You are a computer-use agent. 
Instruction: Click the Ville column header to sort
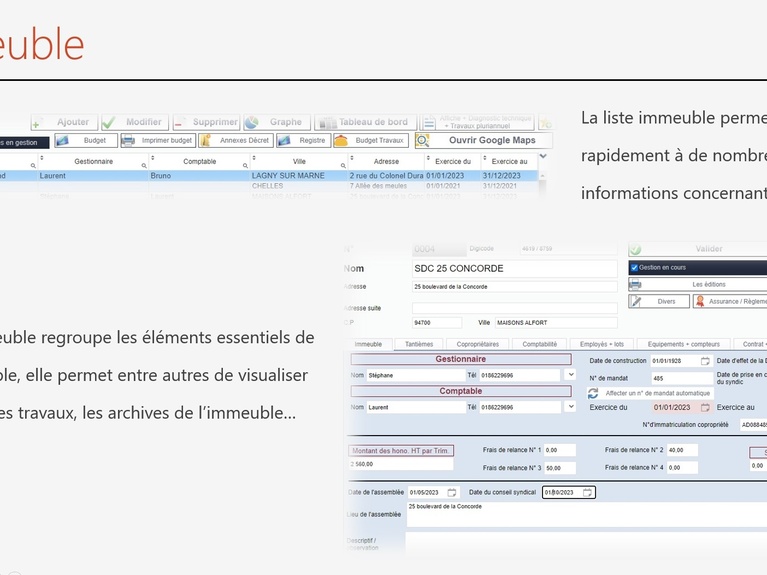coord(299,161)
